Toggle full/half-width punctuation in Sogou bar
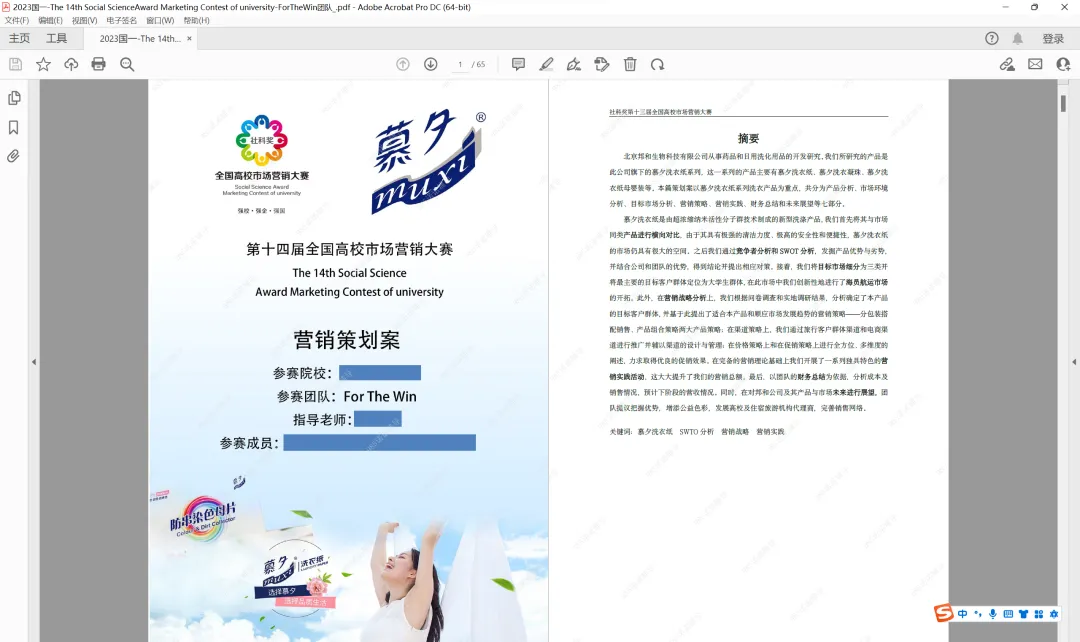The height and width of the screenshot is (642, 1080). point(979,614)
